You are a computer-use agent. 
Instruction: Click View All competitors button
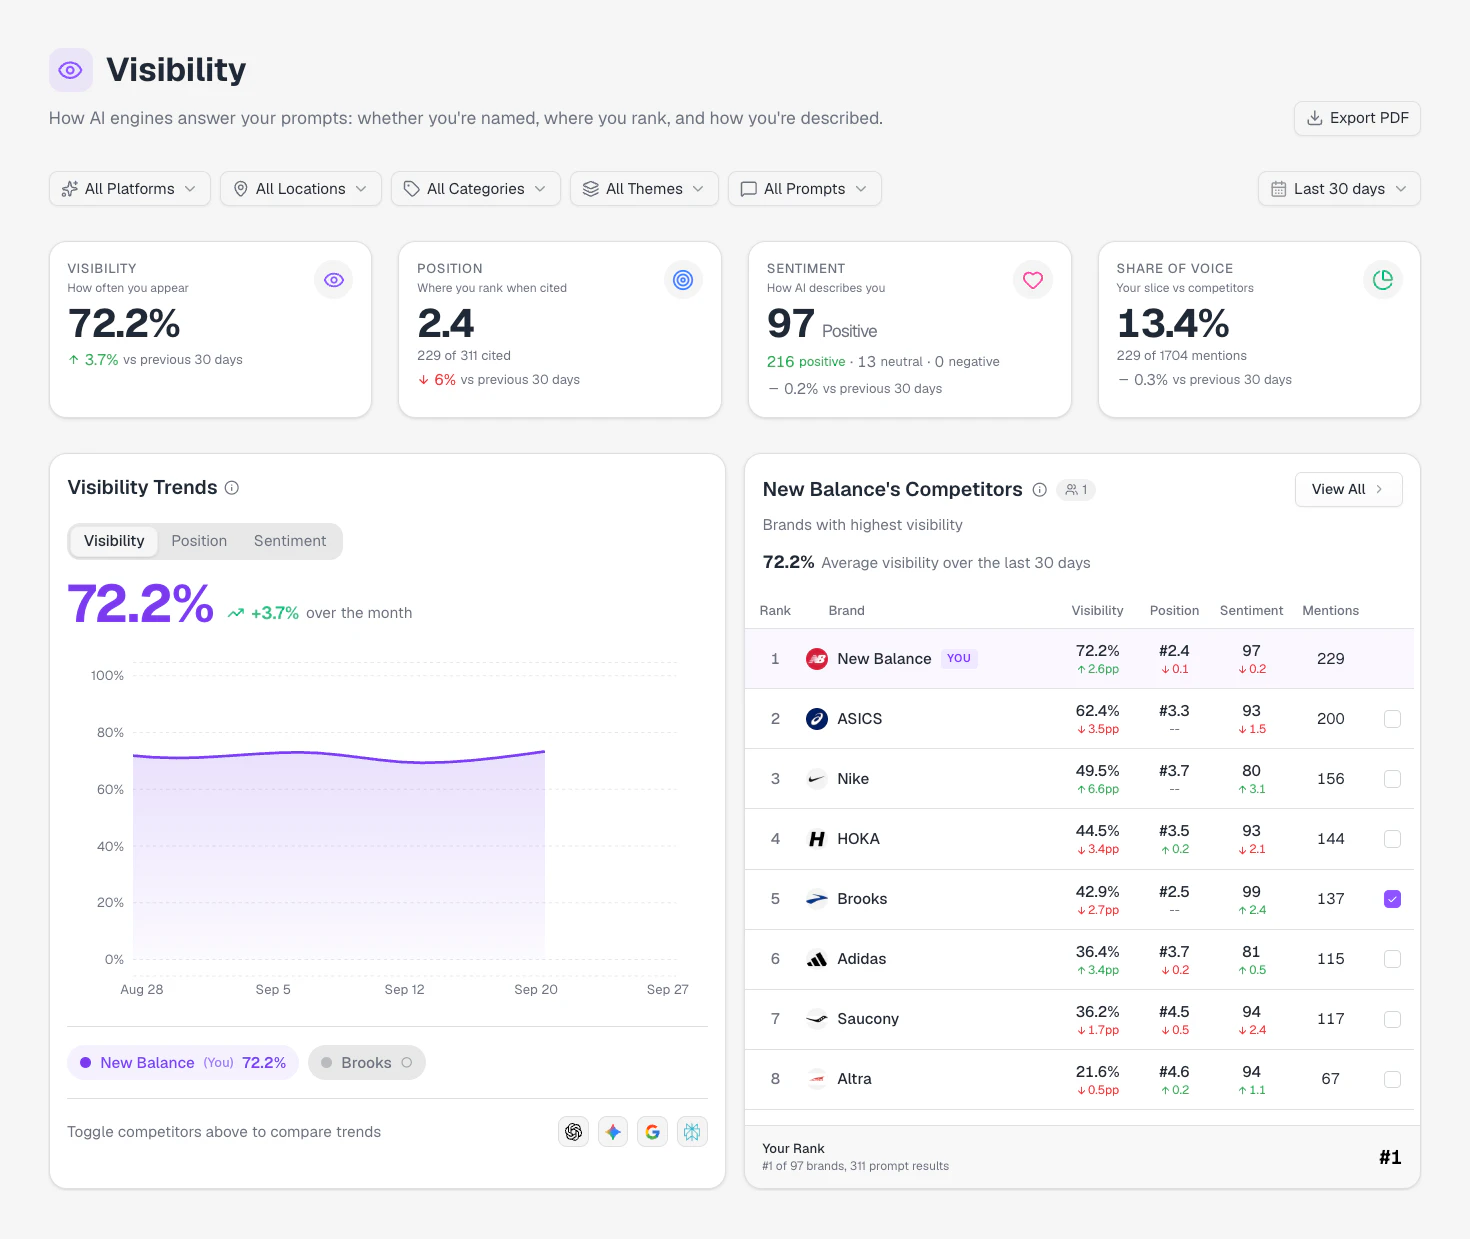point(1348,490)
